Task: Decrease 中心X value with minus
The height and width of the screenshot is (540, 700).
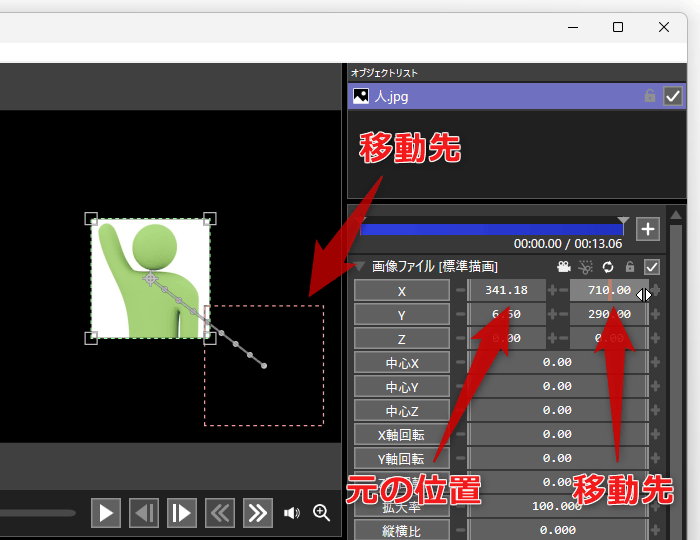Action: pyautogui.click(x=460, y=362)
